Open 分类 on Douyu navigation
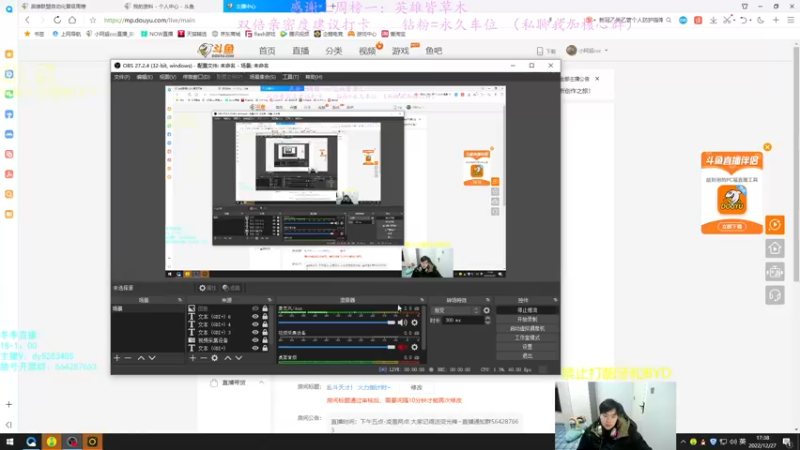 334,51
